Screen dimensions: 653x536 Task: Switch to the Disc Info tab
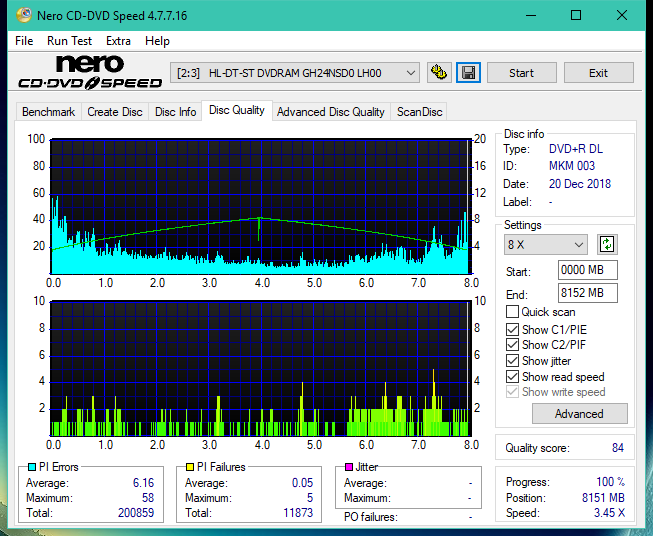click(175, 112)
